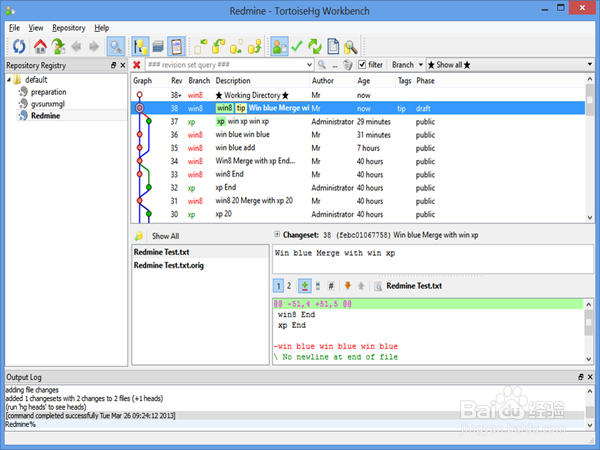Select the gvsunxmgl repository
Image resolution: width=600 pixels, height=450 pixels.
pyautogui.click(x=48, y=104)
